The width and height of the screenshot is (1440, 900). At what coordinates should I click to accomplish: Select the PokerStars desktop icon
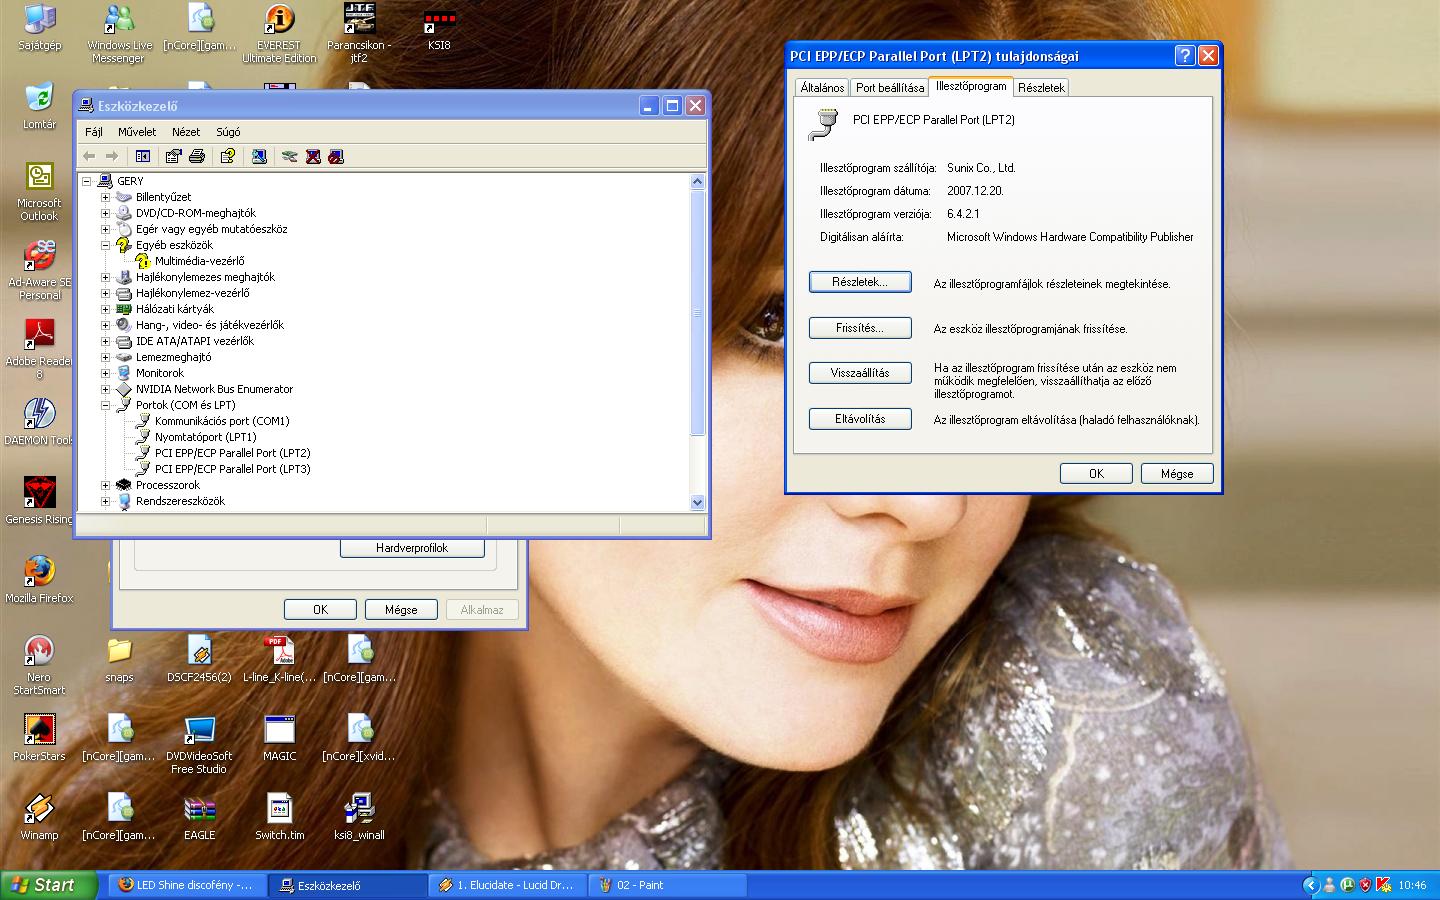point(39,738)
